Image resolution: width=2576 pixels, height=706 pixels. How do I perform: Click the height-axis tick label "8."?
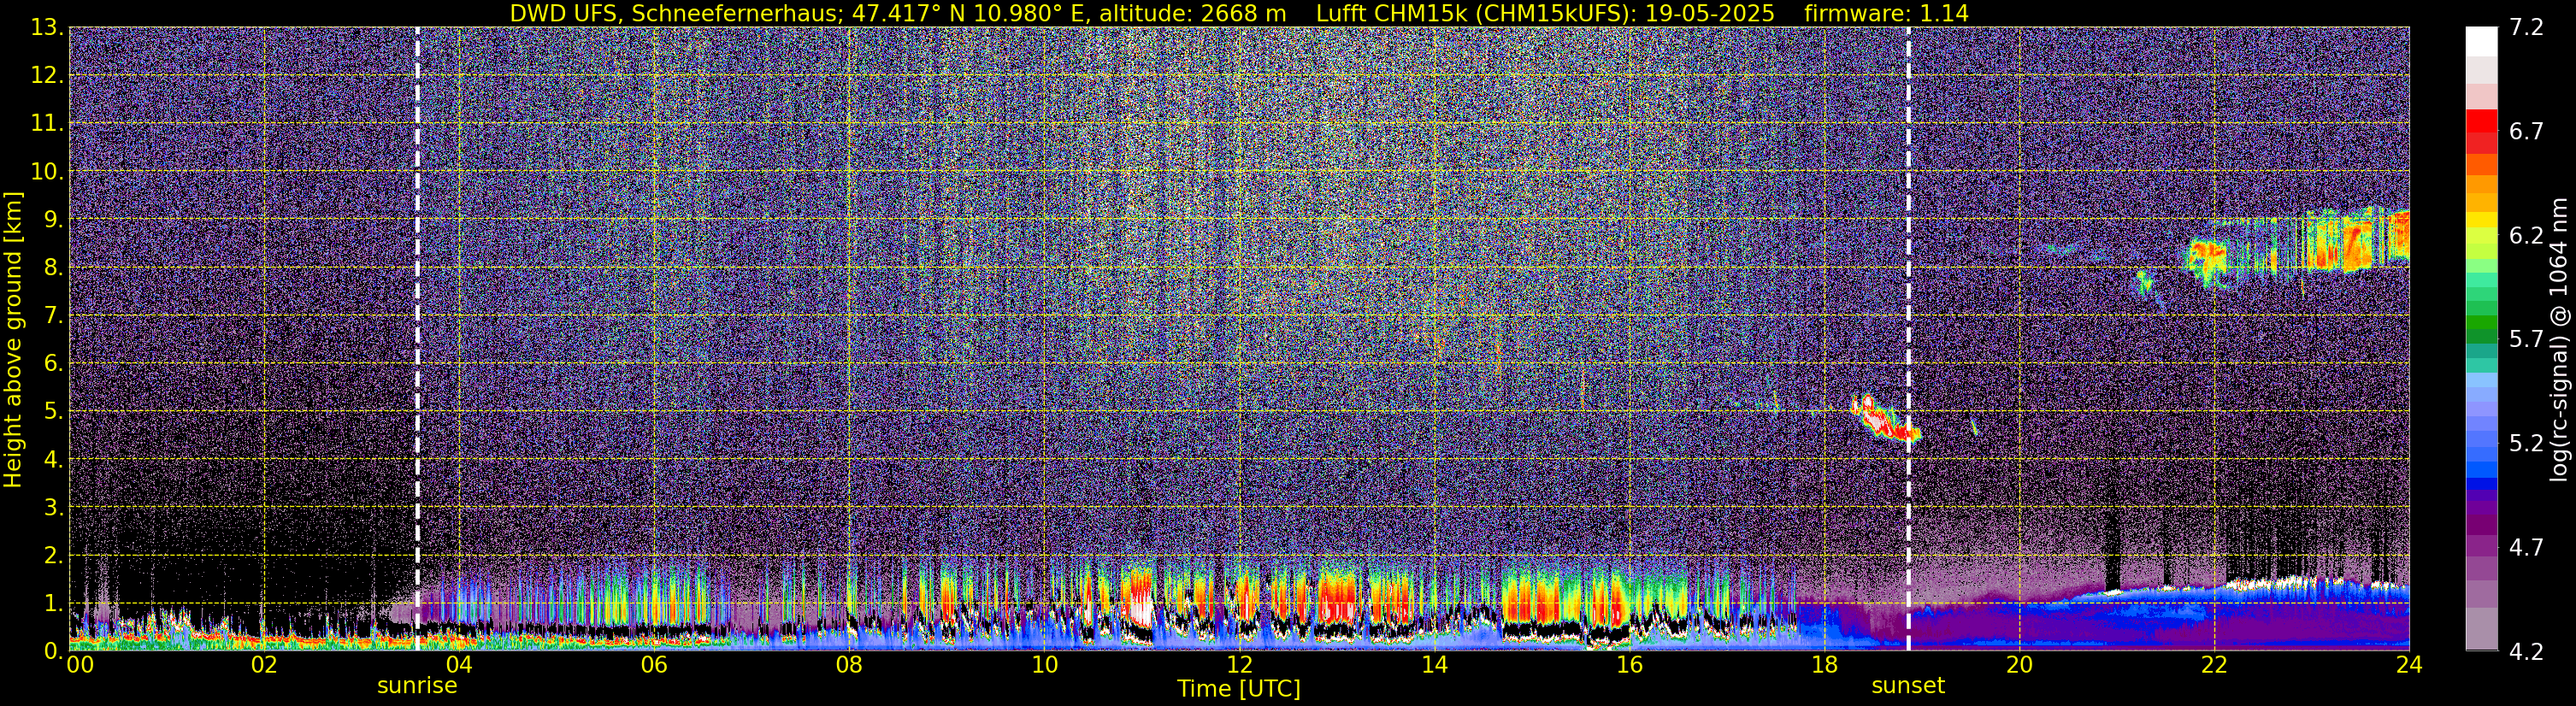point(54,267)
